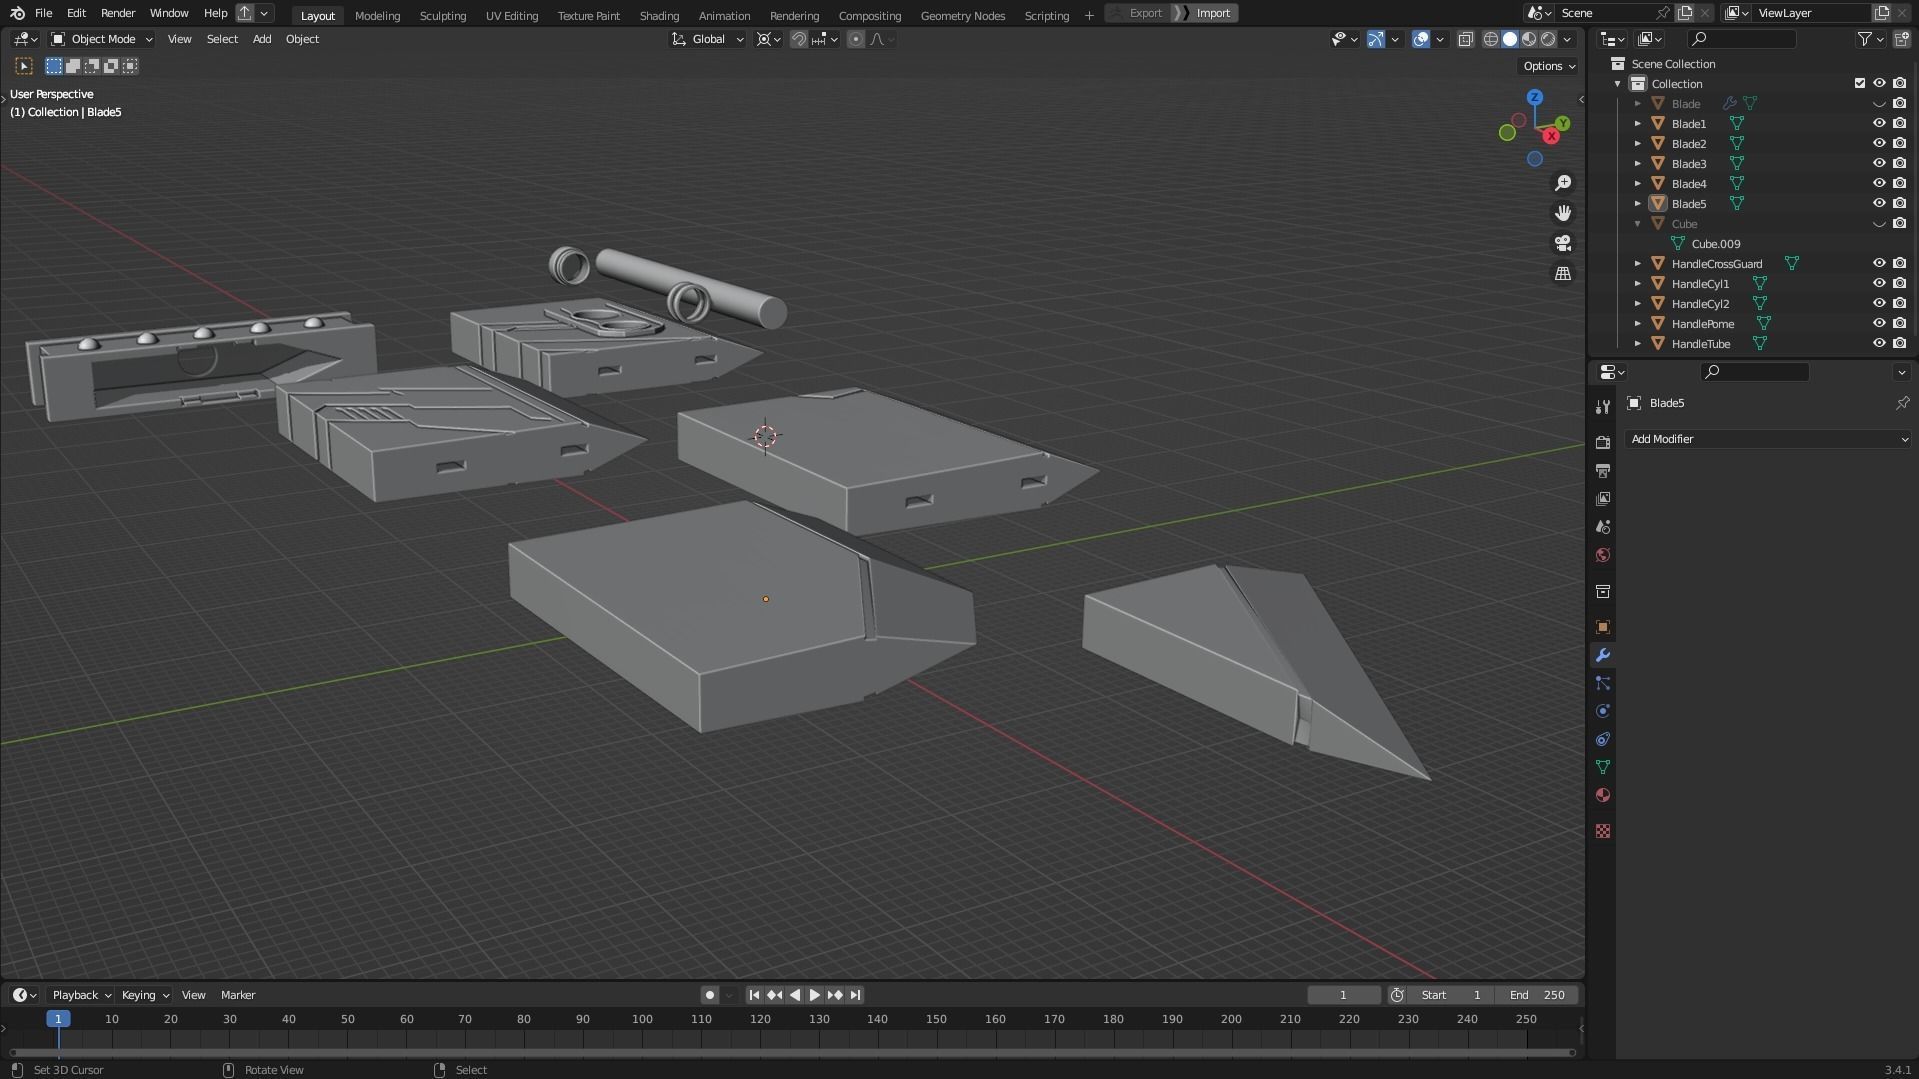Open the Render menu
1919x1079 pixels.
click(x=117, y=13)
